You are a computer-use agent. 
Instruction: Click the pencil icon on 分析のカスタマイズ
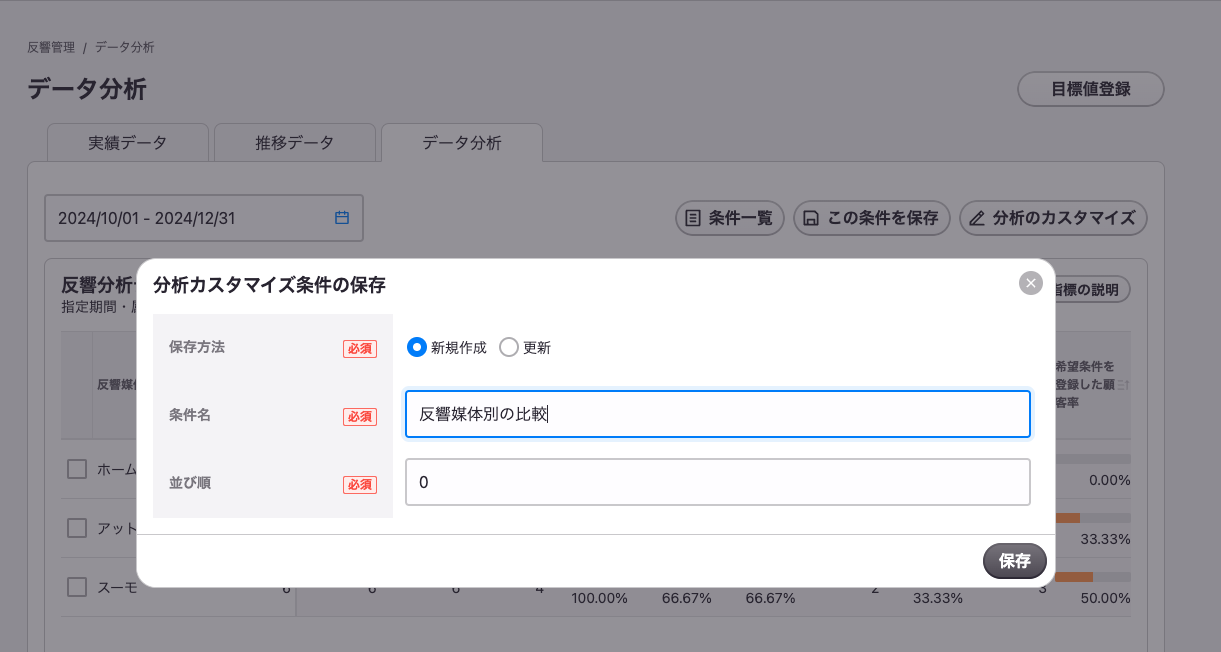[978, 217]
